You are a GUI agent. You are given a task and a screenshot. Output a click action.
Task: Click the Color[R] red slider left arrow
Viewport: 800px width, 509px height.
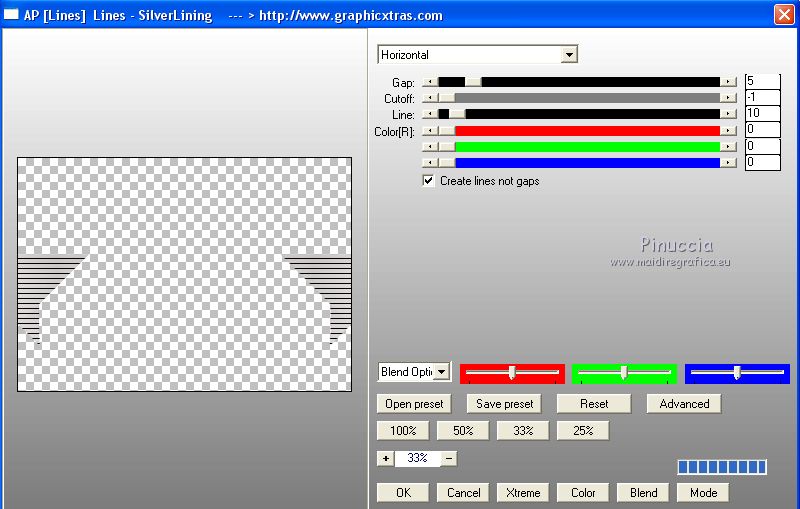pos(430,131)
